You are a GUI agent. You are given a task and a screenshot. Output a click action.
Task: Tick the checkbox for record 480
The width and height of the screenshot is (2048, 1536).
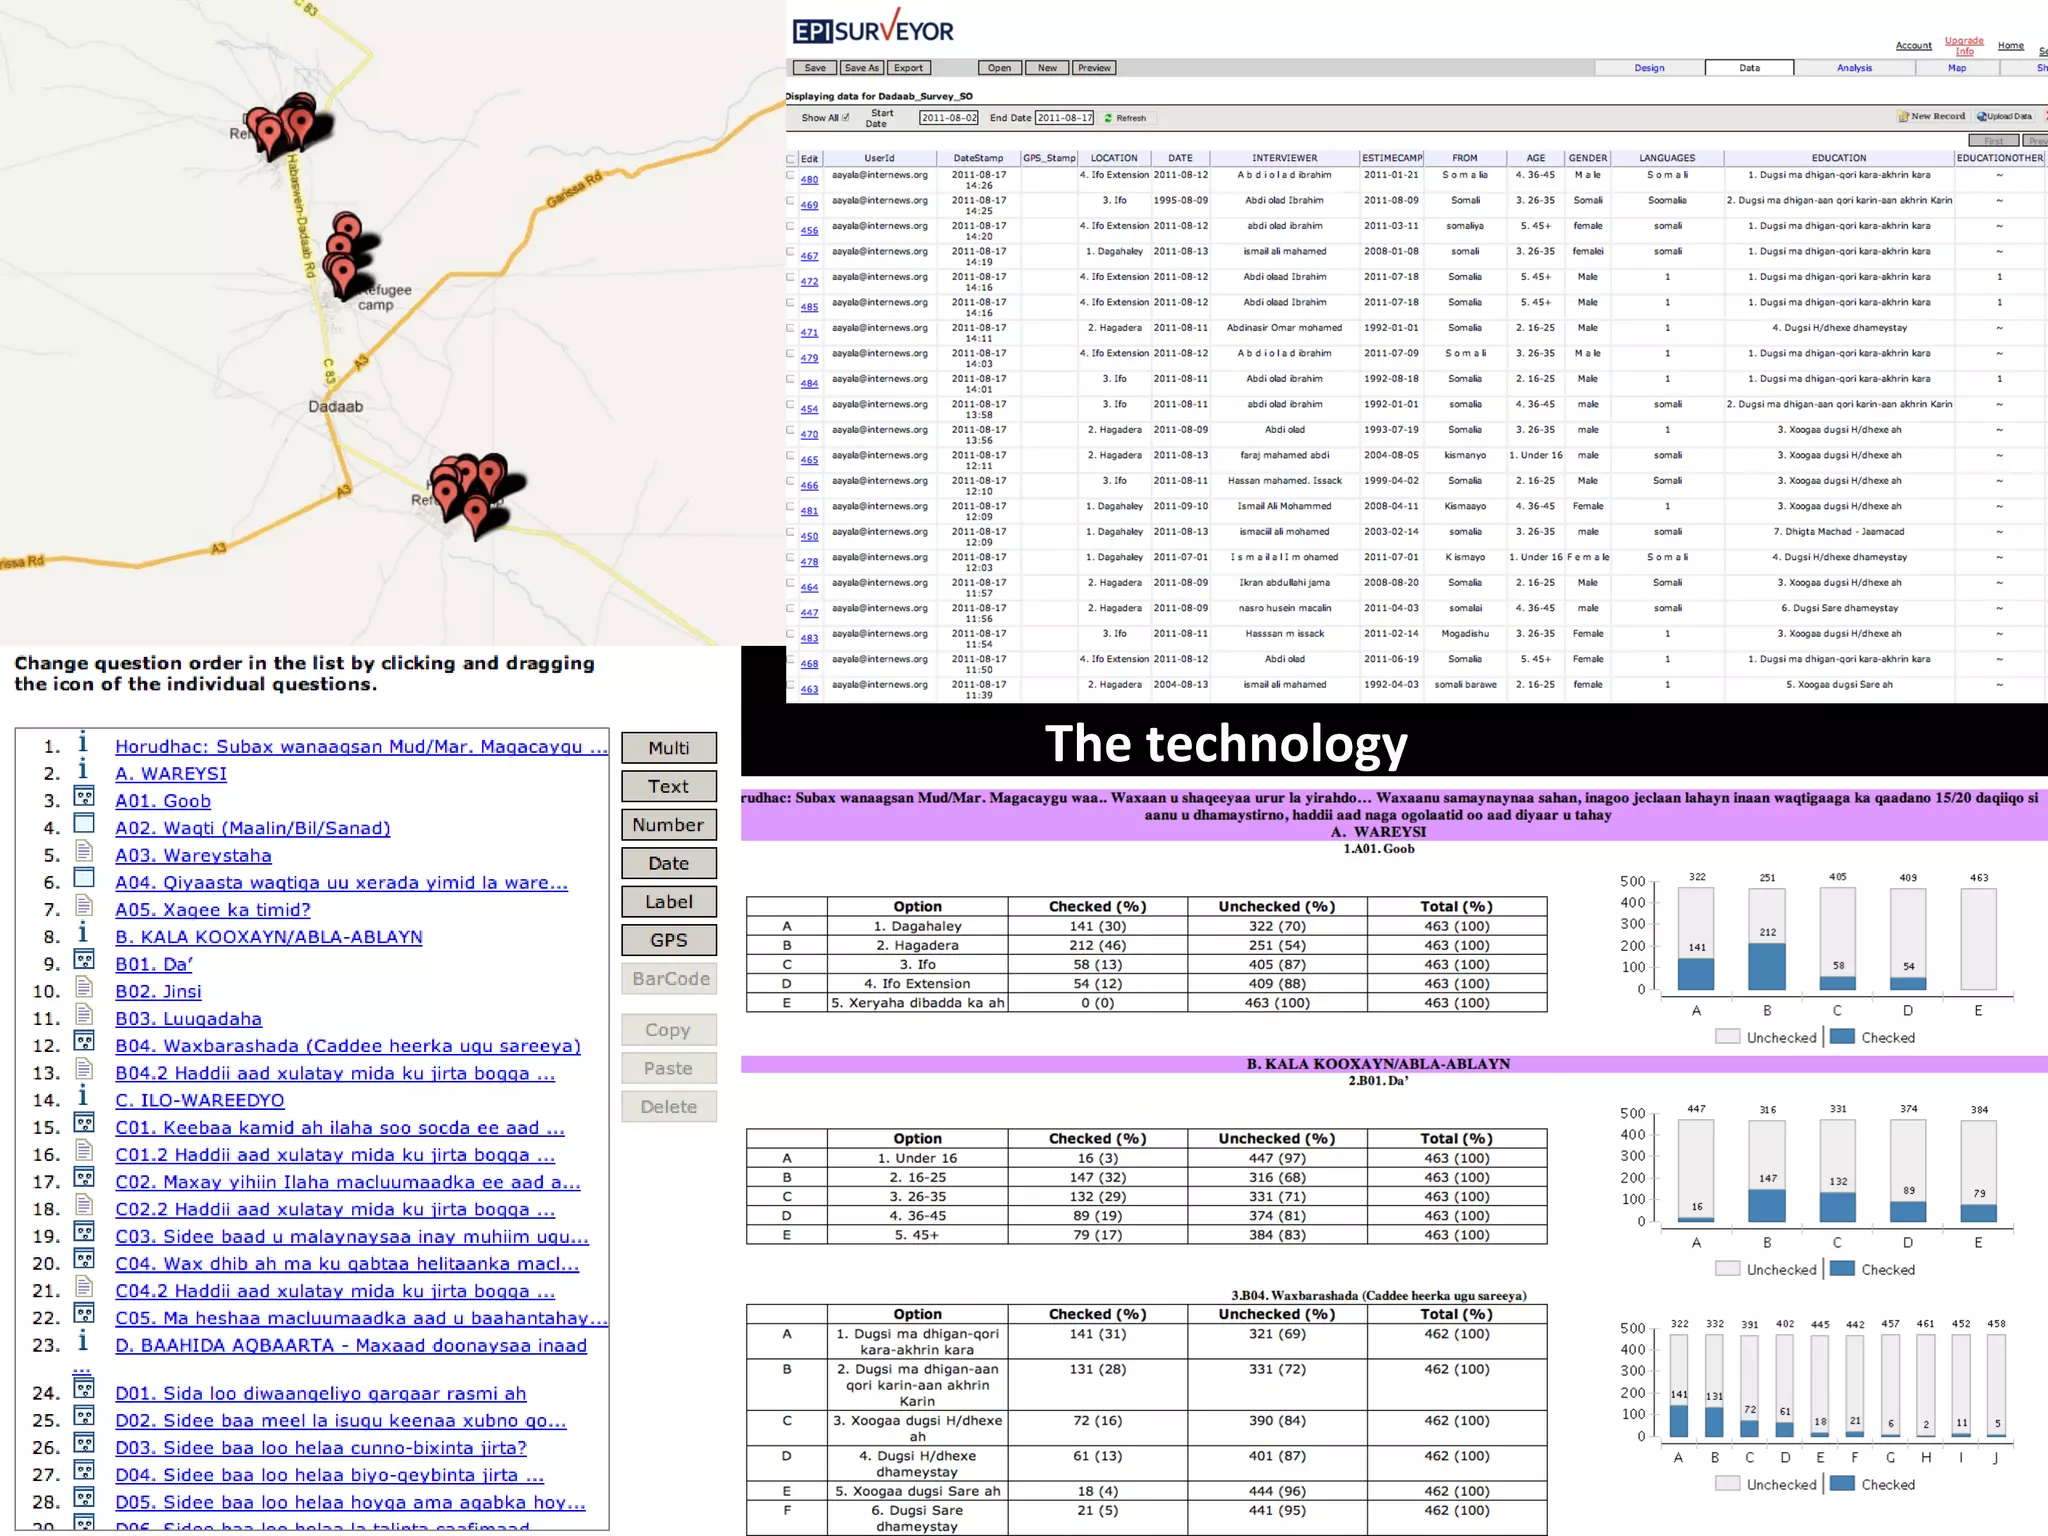coord(791,176)
